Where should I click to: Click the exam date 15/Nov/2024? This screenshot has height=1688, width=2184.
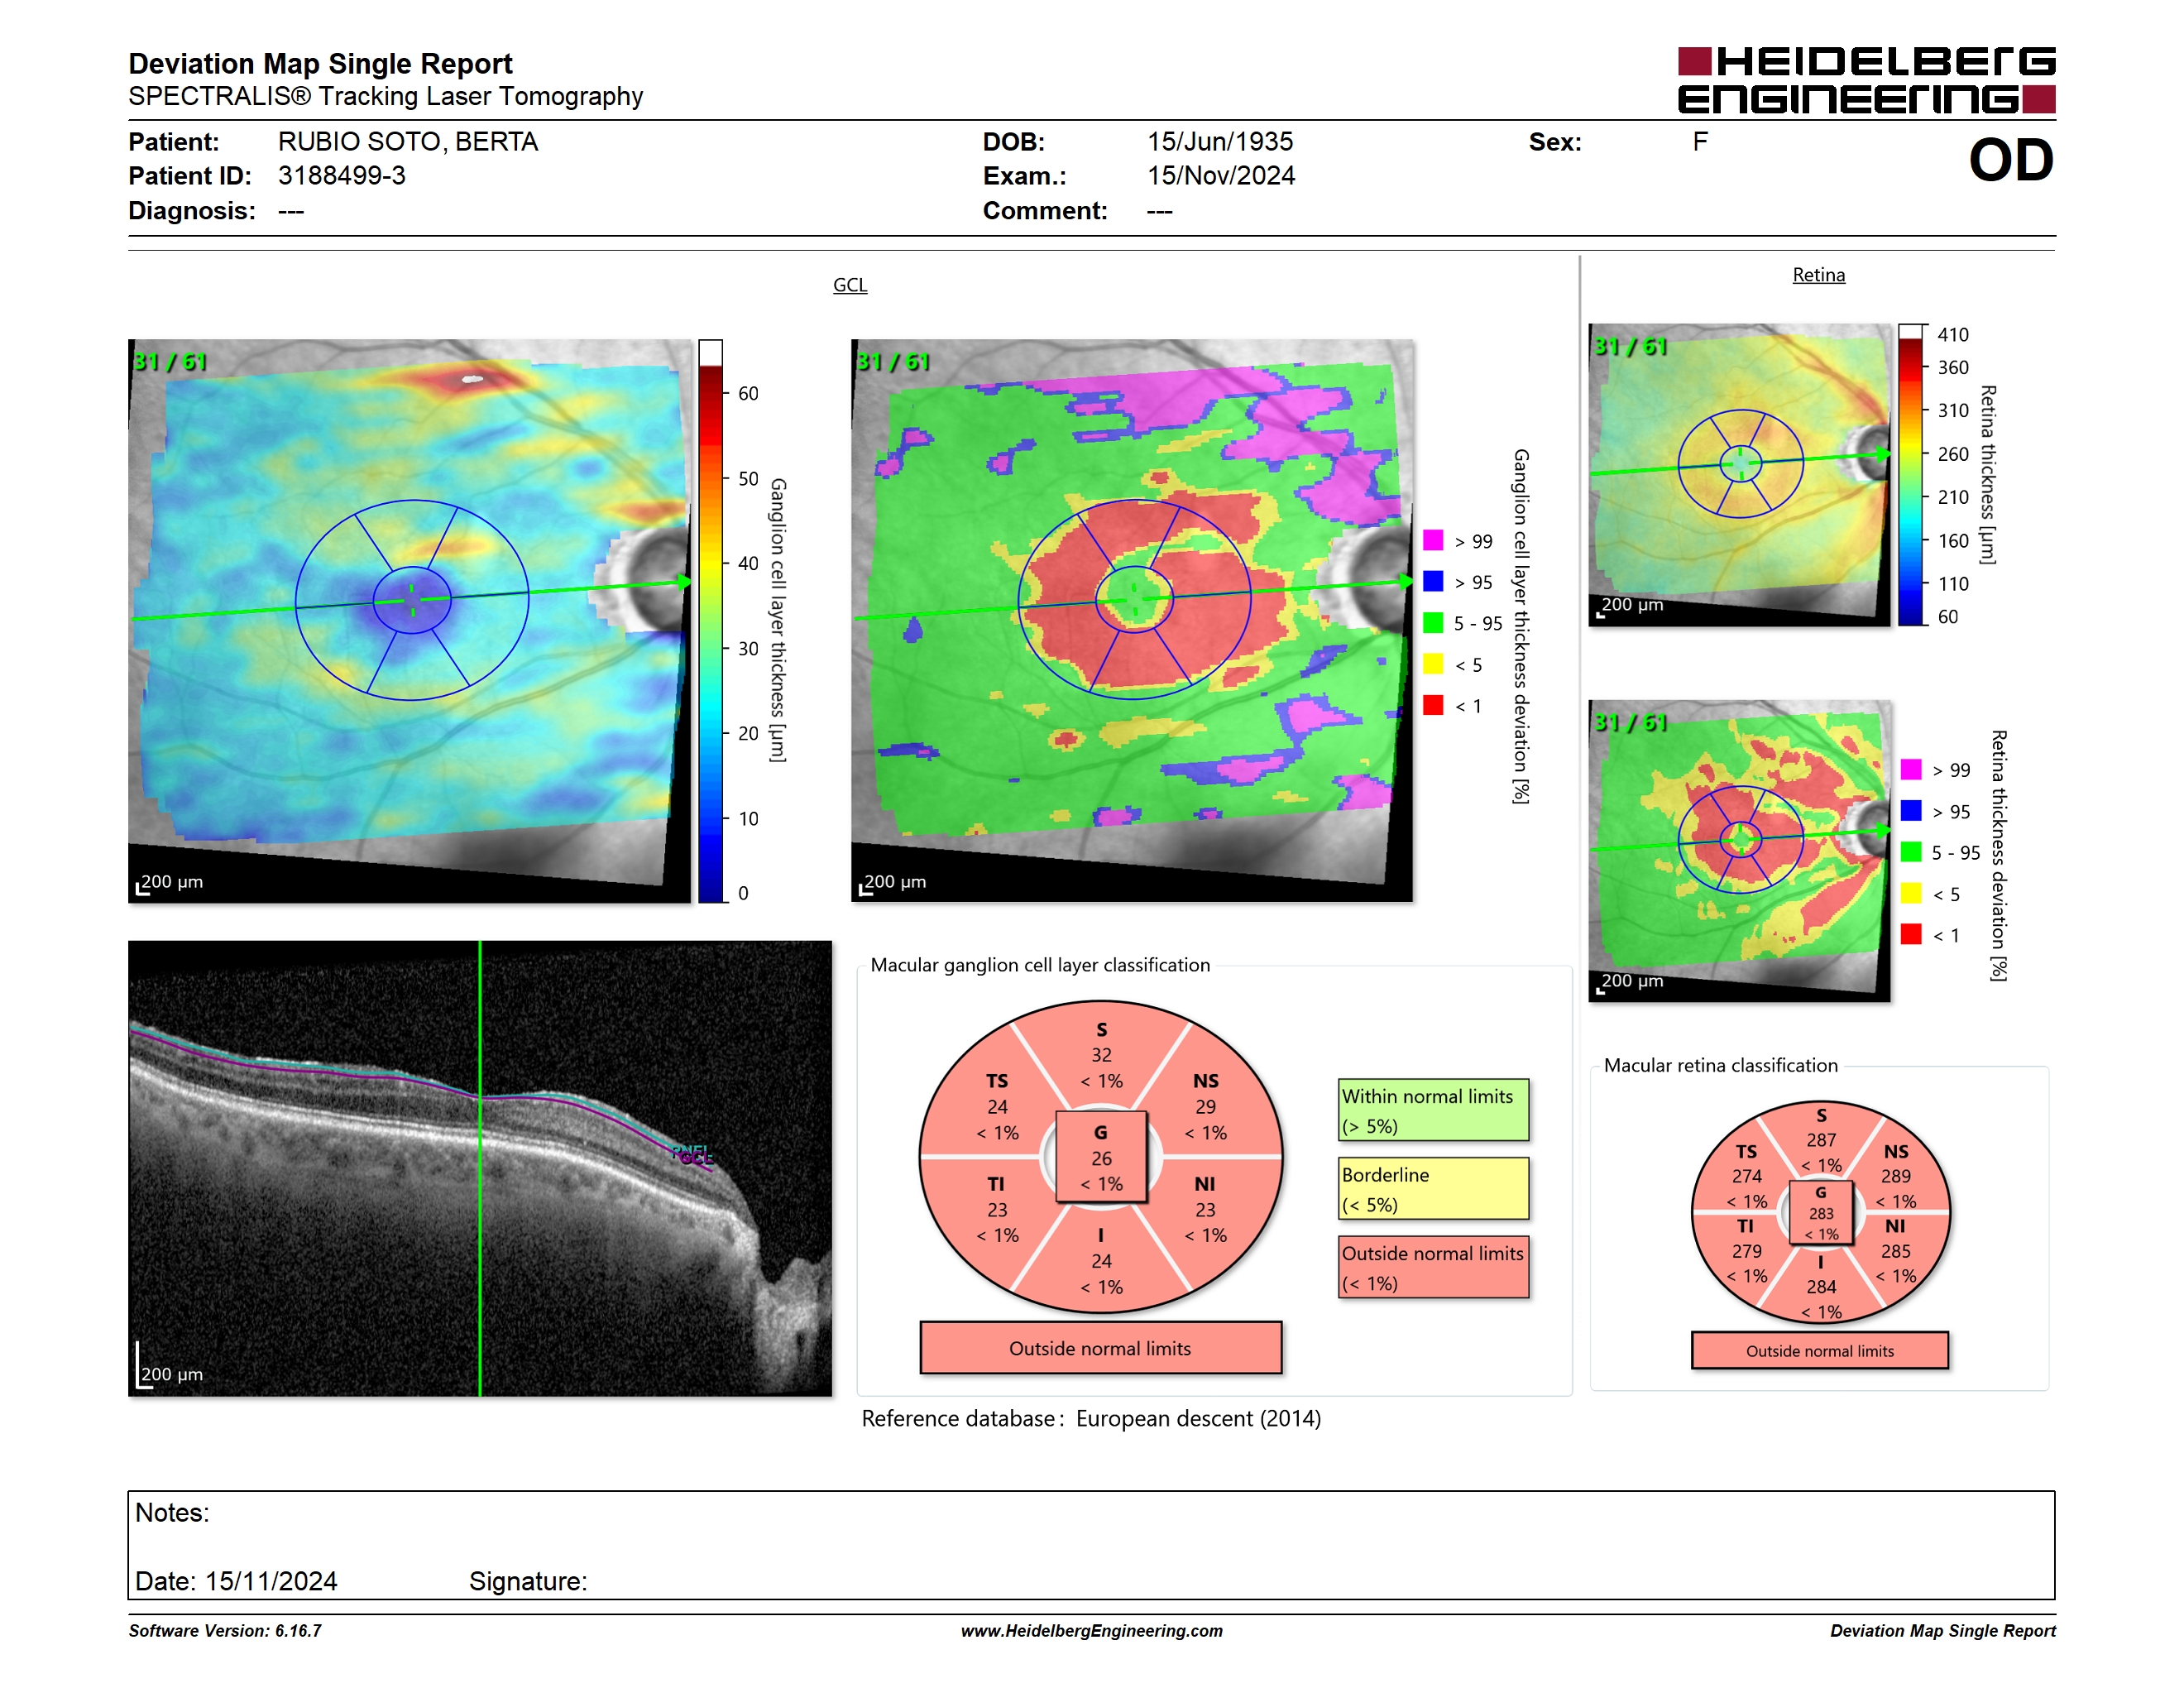click(1221, 176)
